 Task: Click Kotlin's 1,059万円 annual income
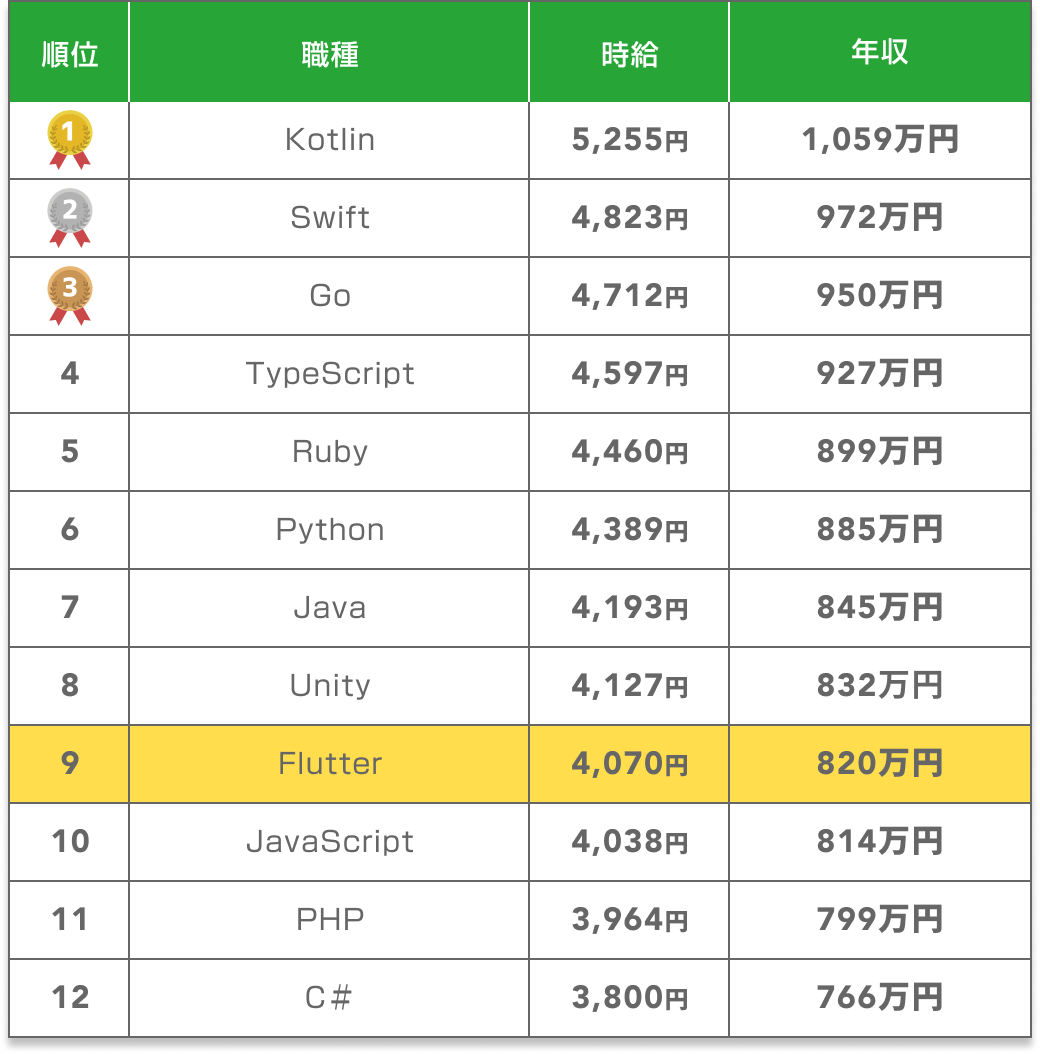pyautogui.click(x=880, y=140)
